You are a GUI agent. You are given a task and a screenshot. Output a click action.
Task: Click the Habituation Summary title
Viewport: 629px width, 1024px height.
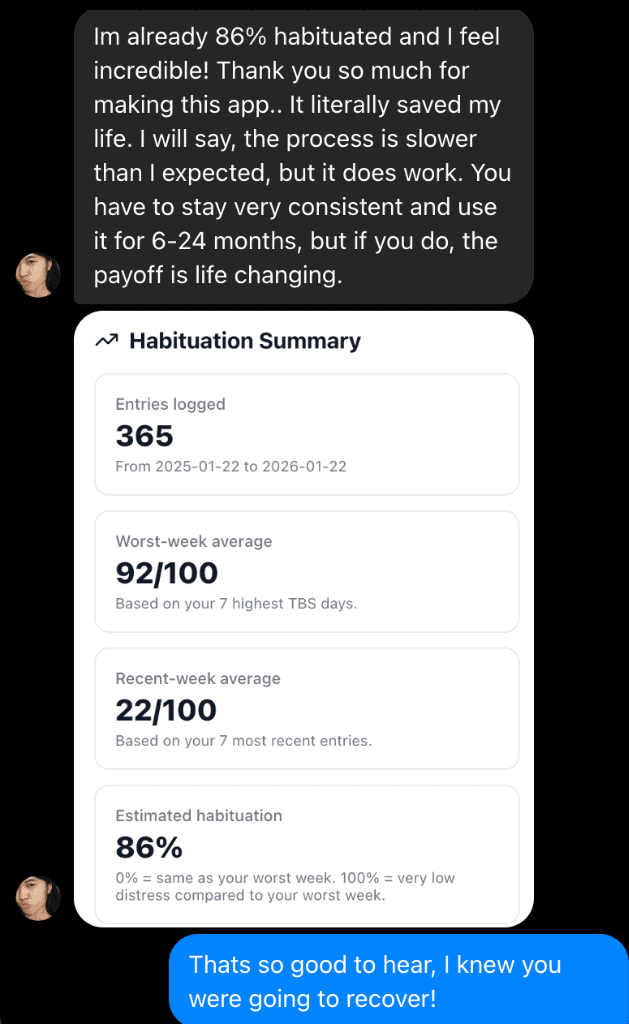point(245,341)
